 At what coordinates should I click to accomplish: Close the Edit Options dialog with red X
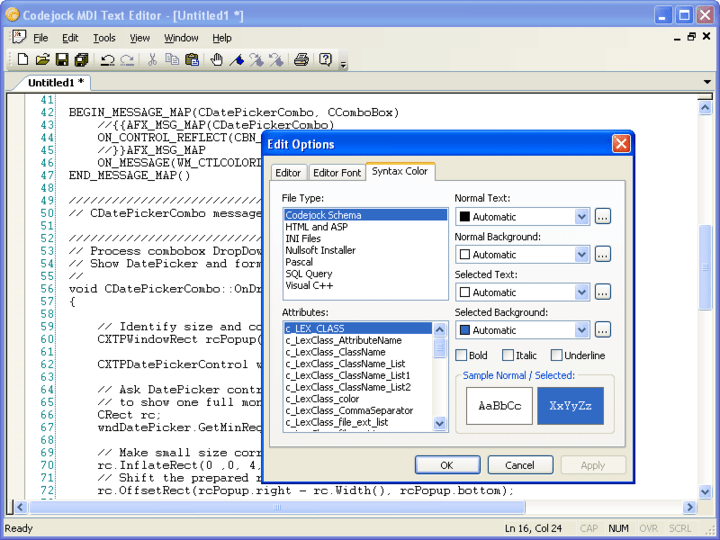[621, 144]
